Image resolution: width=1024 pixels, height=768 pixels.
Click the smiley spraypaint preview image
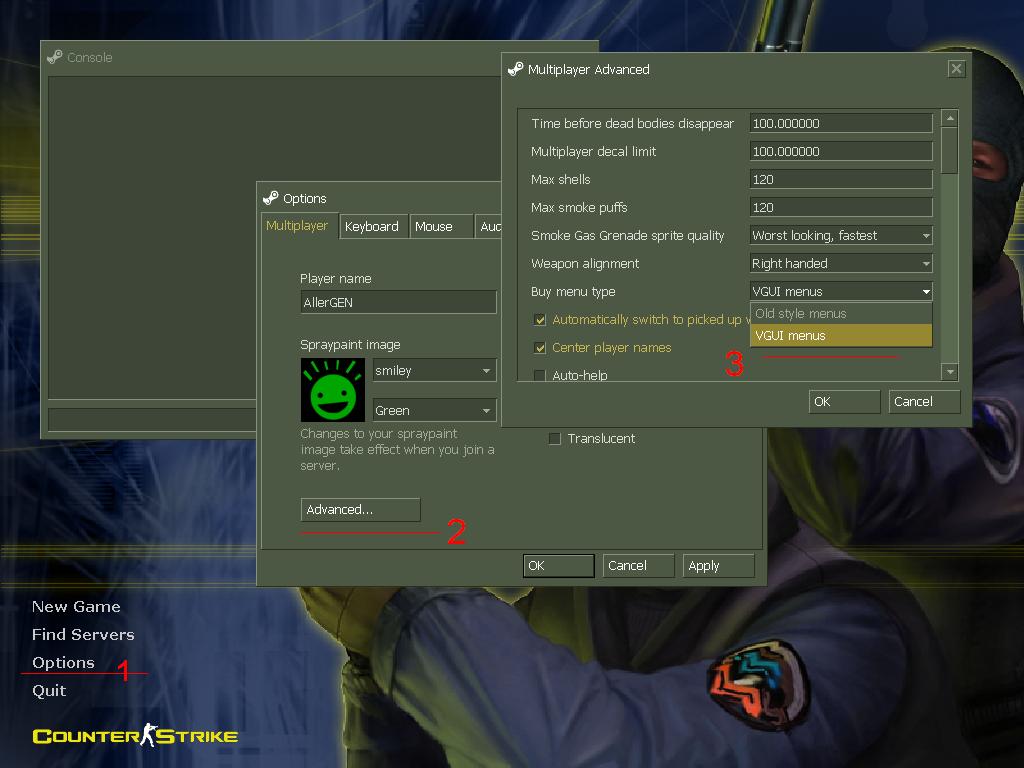(x=332, y=390)
